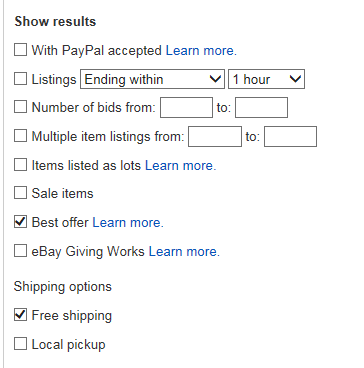The width and height of the screenshot is (364, 368).
Task: Focus the Number of bids from field
Action: 186,107
